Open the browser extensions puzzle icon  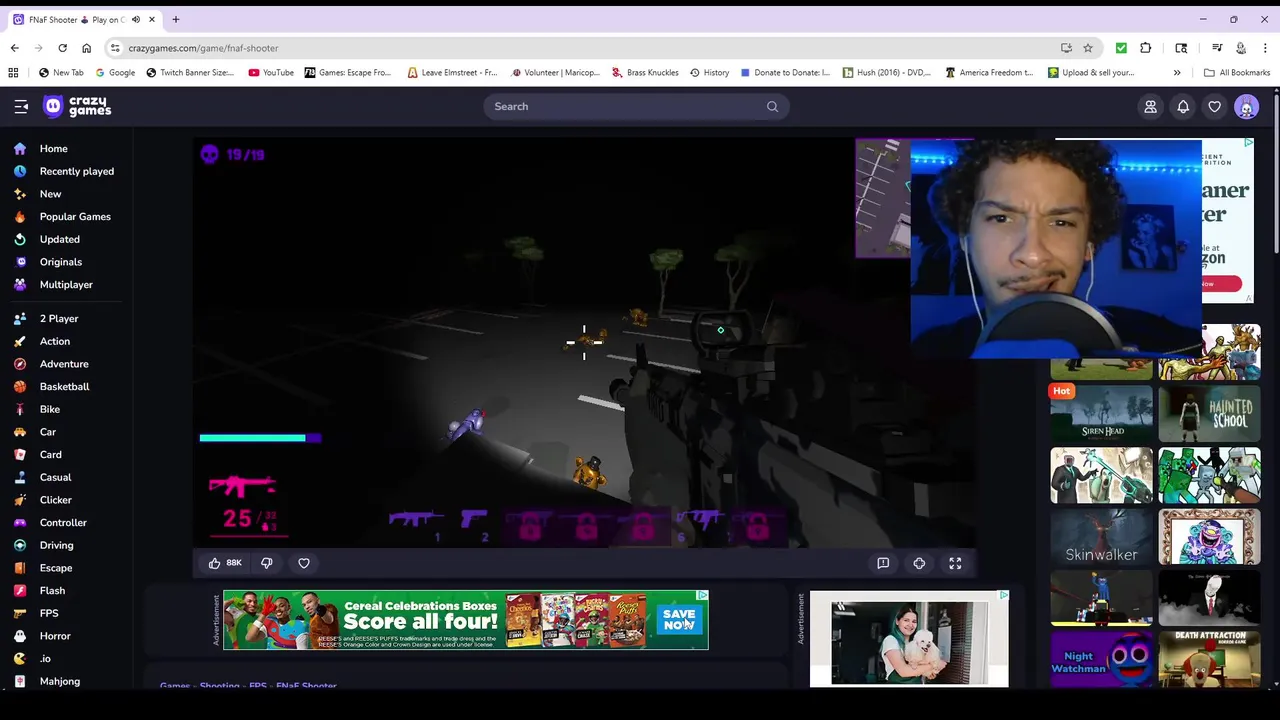click(1146, 48)
